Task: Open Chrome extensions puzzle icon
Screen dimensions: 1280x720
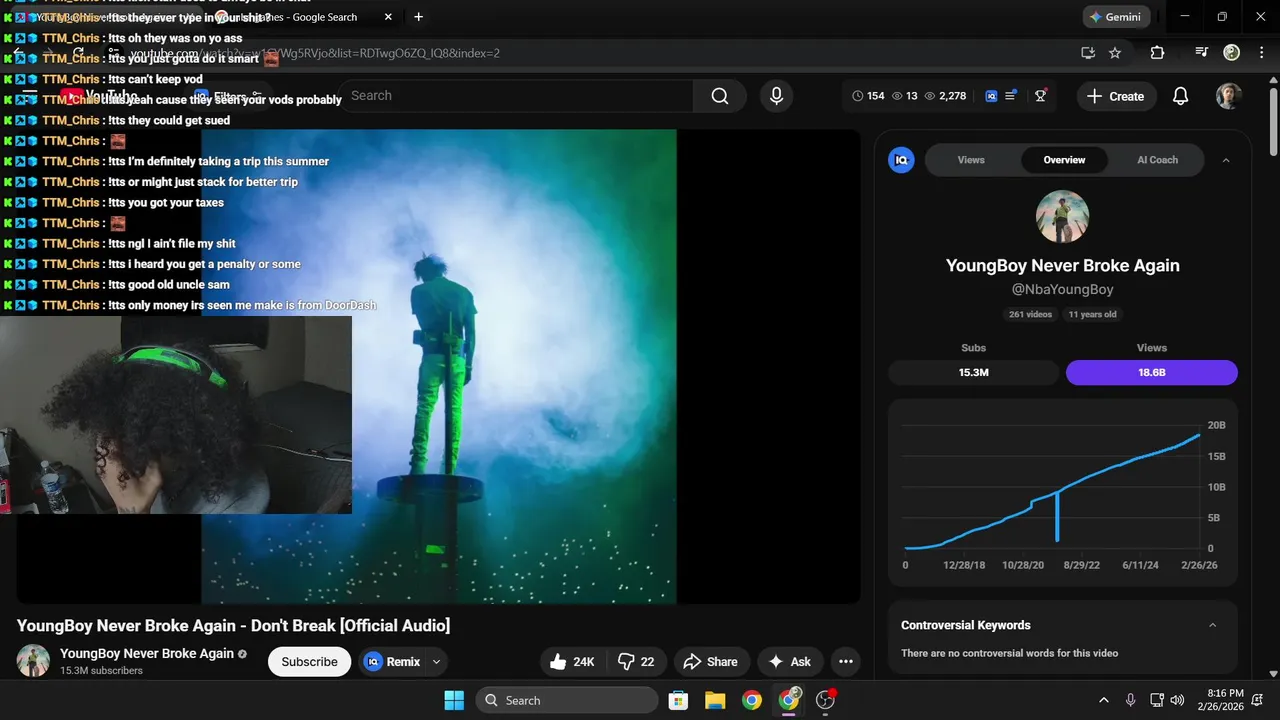Action: (x=1157, y=53)
